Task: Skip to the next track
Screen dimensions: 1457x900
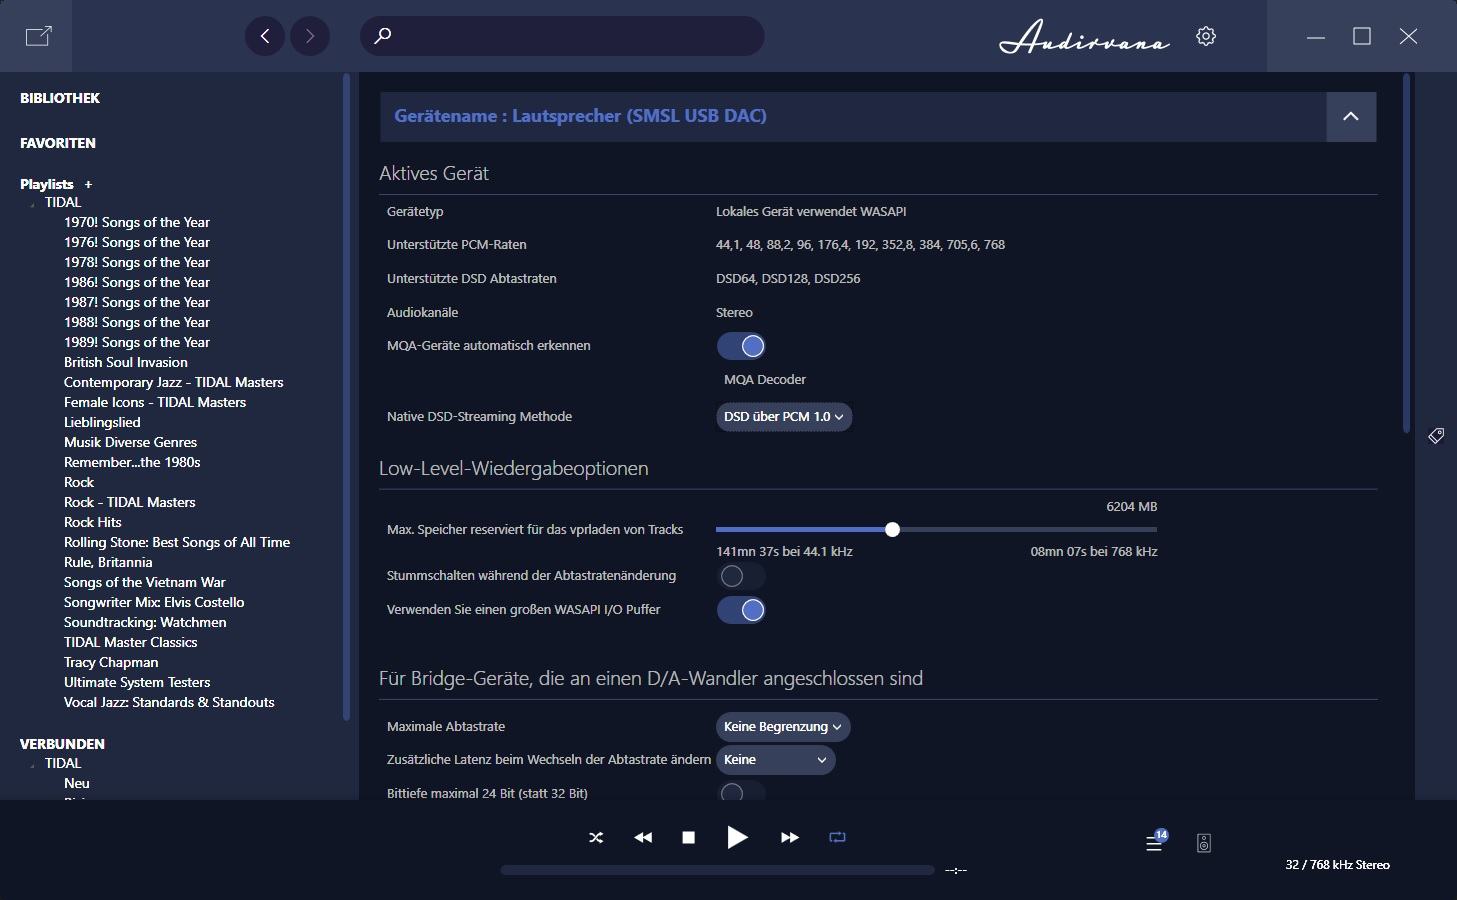Action: 790,838
